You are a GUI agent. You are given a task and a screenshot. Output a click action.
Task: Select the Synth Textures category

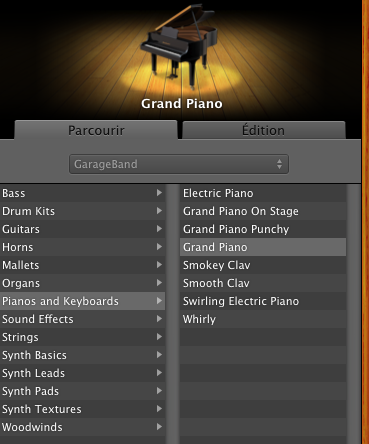tap(82, 409)
